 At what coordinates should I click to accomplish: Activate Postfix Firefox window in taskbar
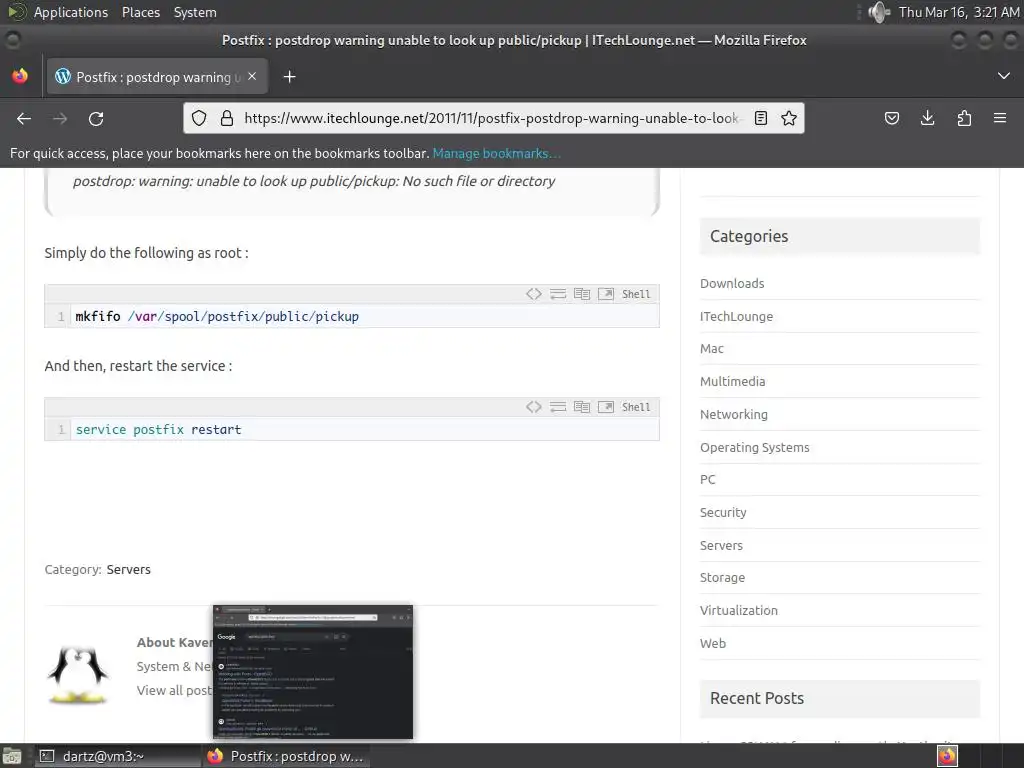pos(286,756)
